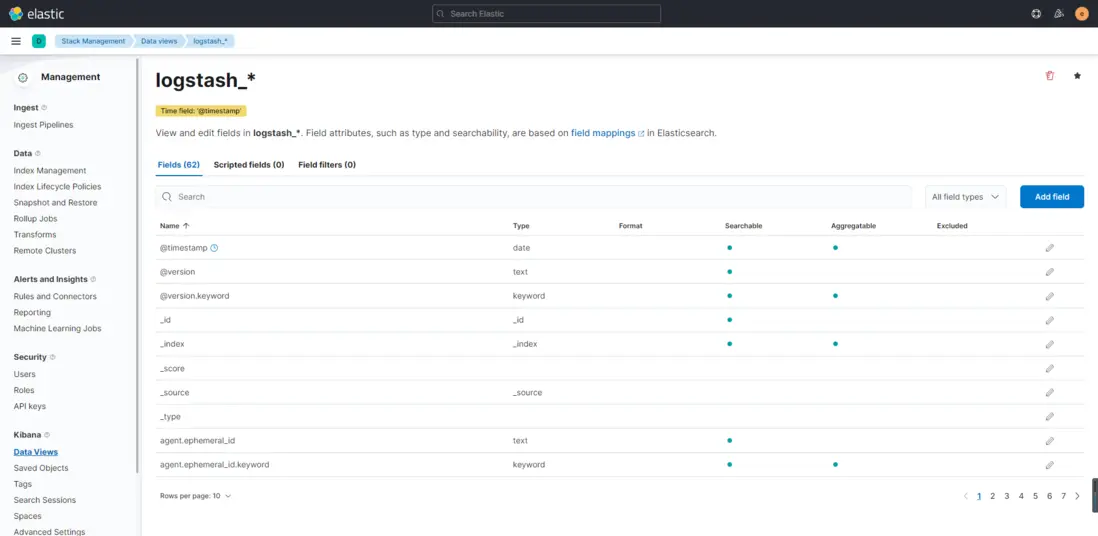Image resolution: width=1098 pixels, height=536 pixels.
Task: Go to page 3 of fields
Action: 1006,496
